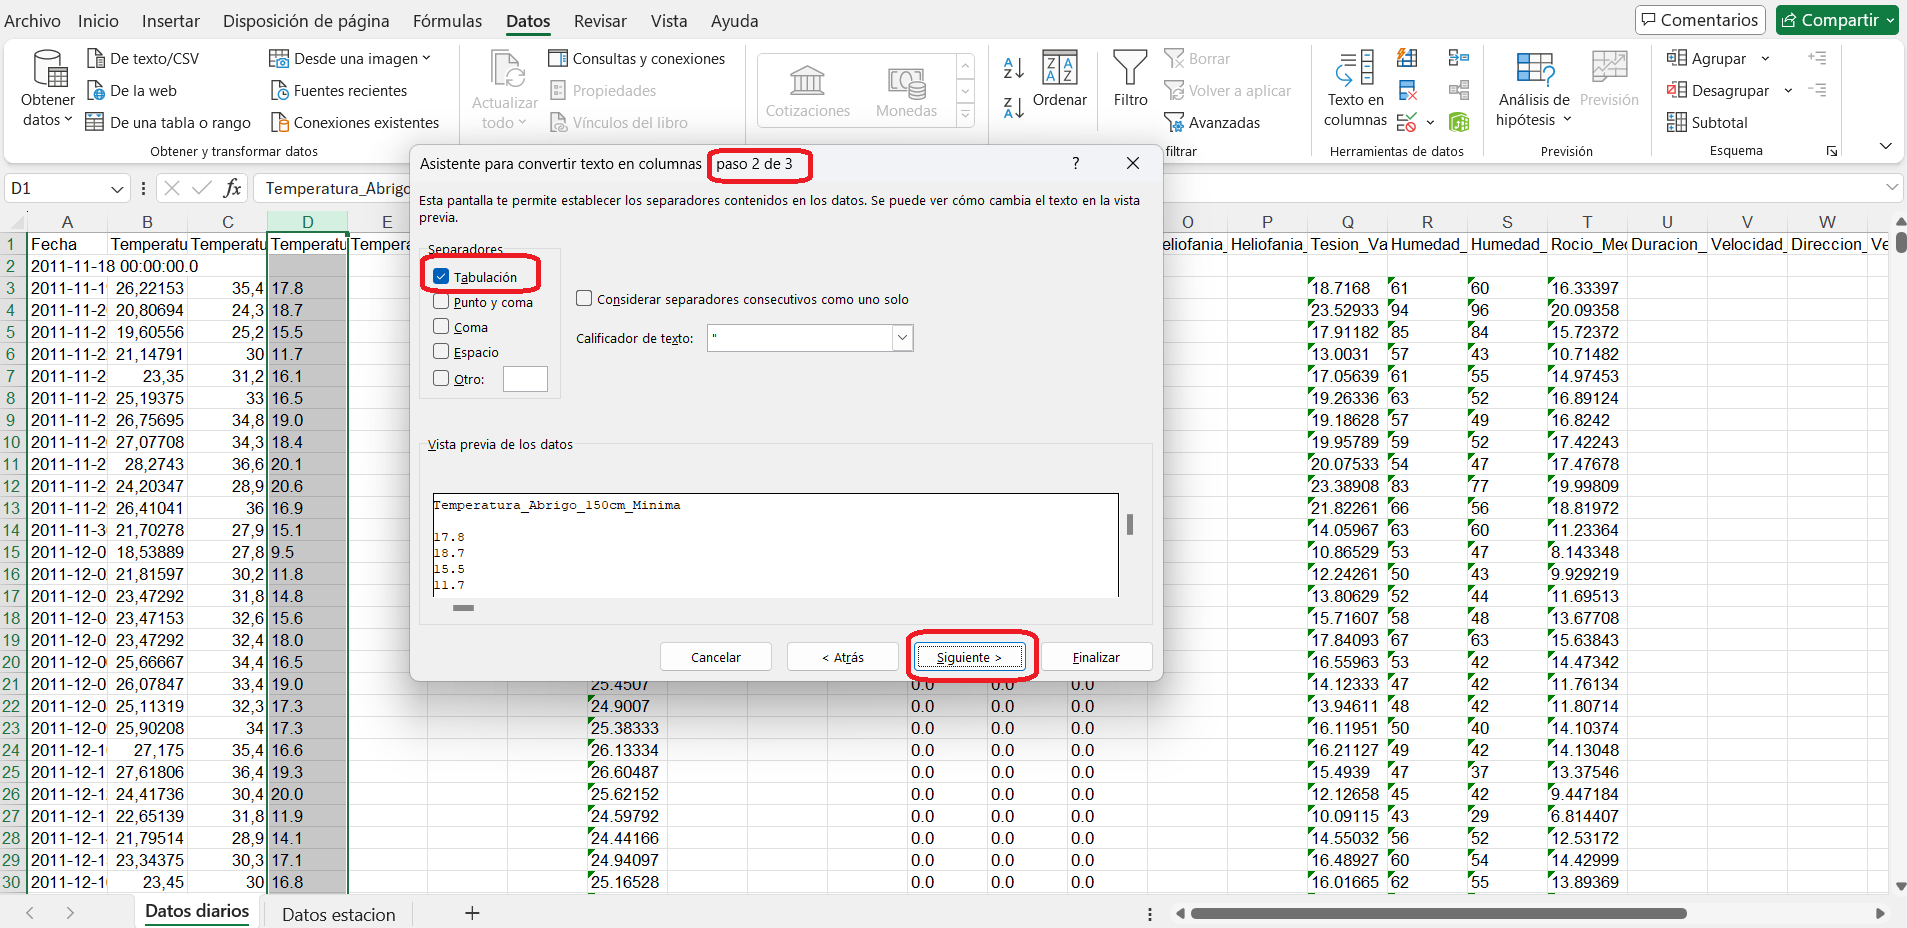Click the preview horizontal scrollbar thumb

463,607
